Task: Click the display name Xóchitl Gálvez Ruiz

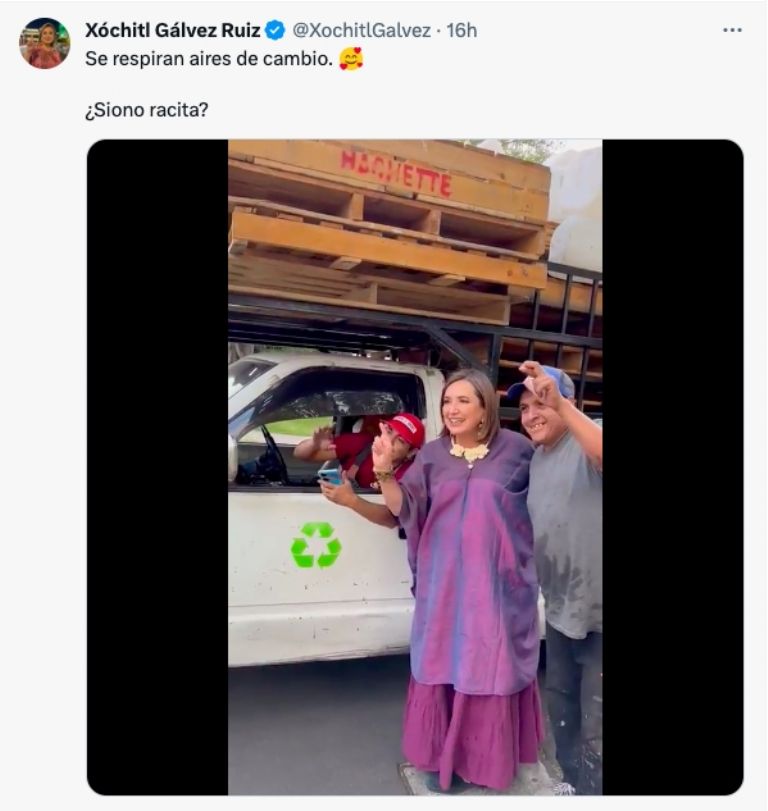Action: (172, 31)
